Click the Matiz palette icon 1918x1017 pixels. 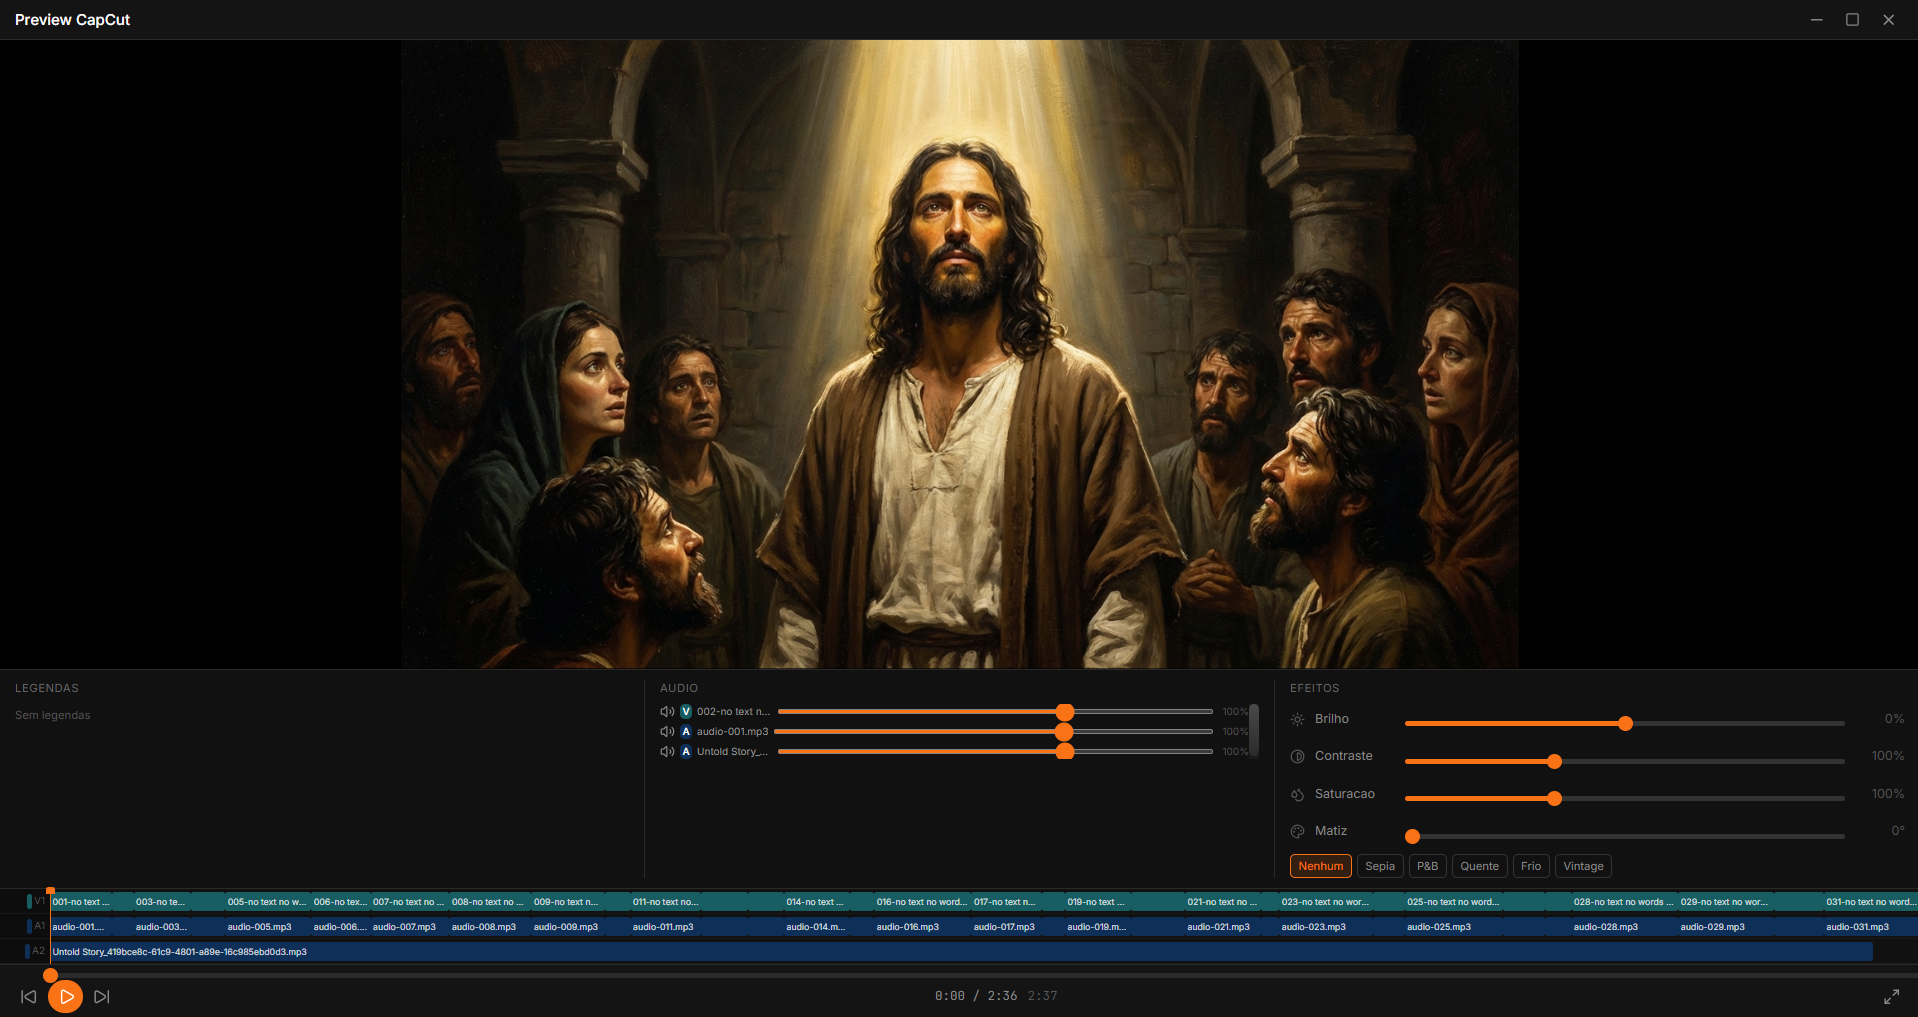click(x=1296, y=831)
